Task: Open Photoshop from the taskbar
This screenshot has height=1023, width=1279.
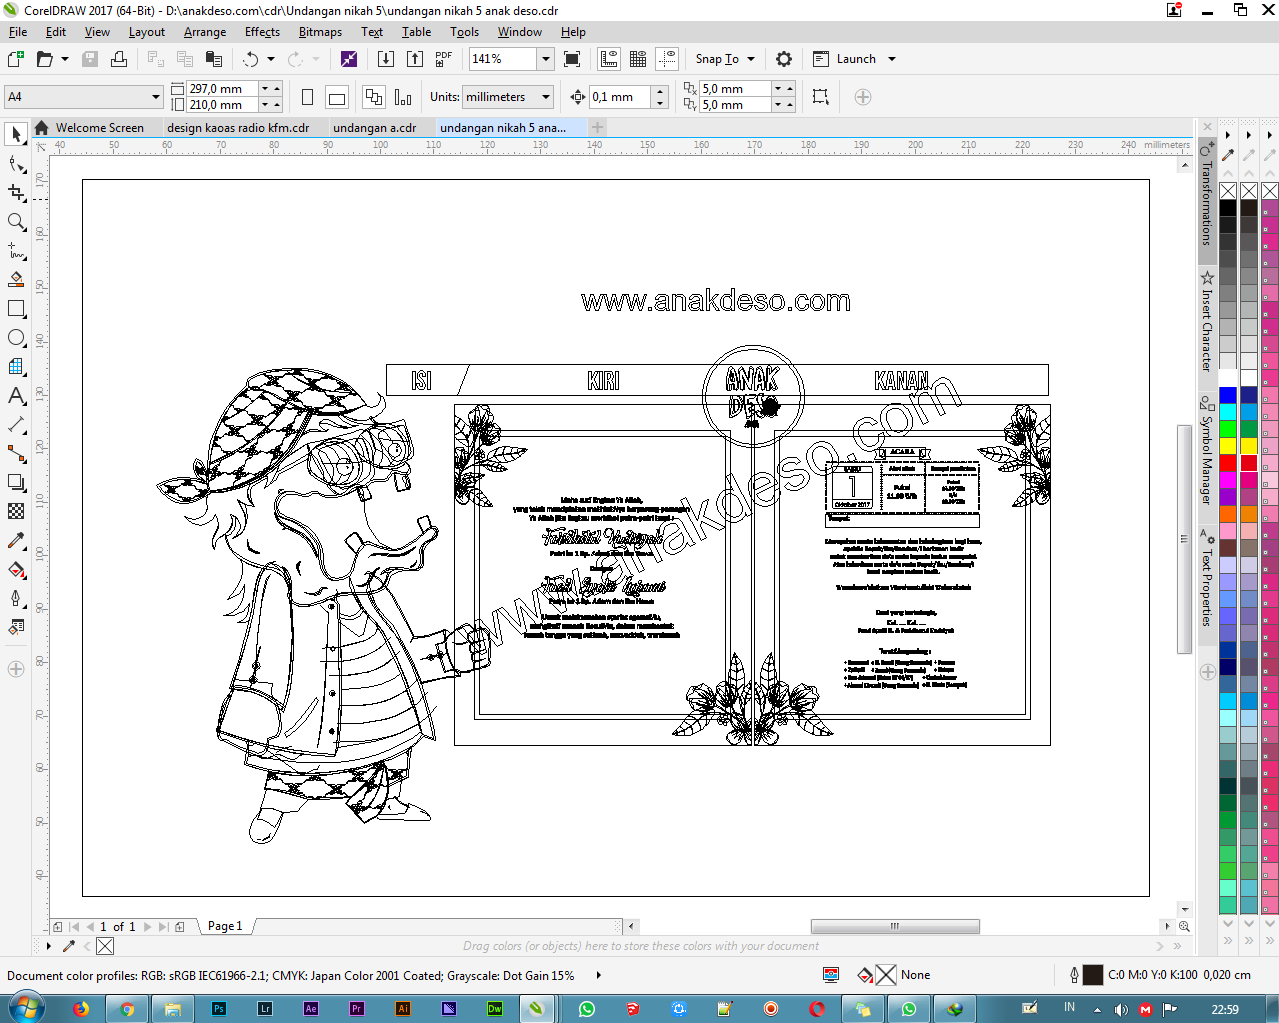Action: click(x=219, y=1009)
